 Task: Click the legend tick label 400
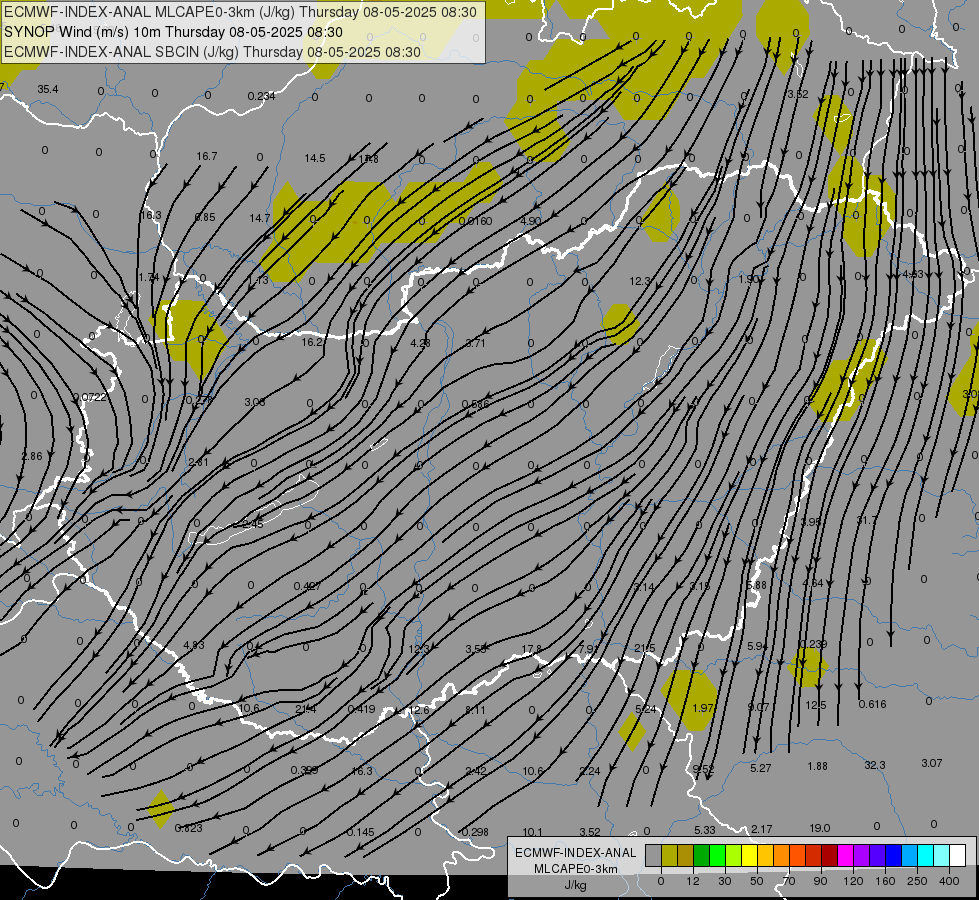949,881
